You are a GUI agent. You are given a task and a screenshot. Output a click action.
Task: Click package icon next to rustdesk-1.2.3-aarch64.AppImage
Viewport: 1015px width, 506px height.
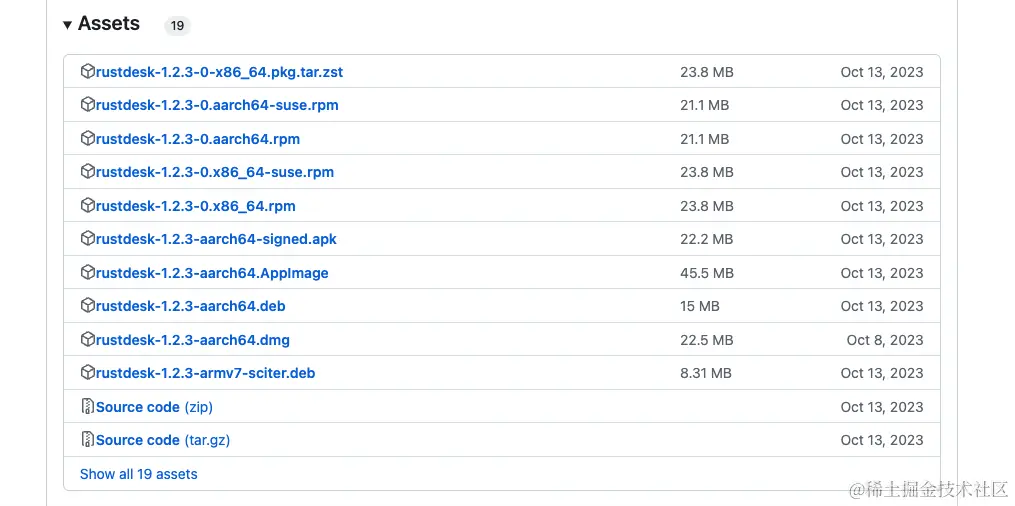point(88,273)
